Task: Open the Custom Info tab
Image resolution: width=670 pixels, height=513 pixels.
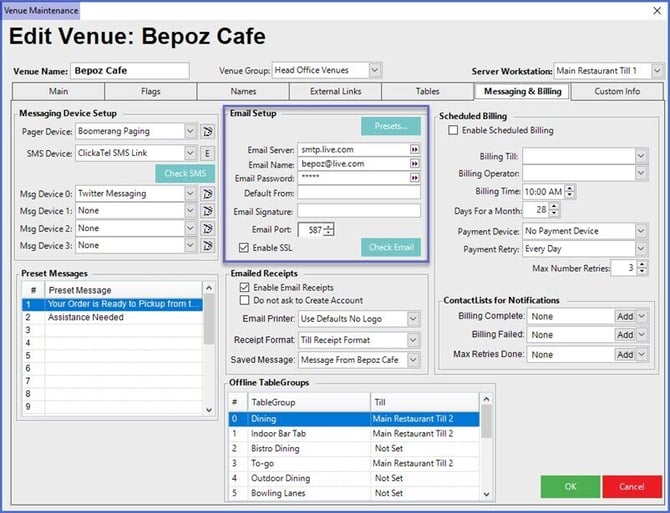Action: point(616,92)
